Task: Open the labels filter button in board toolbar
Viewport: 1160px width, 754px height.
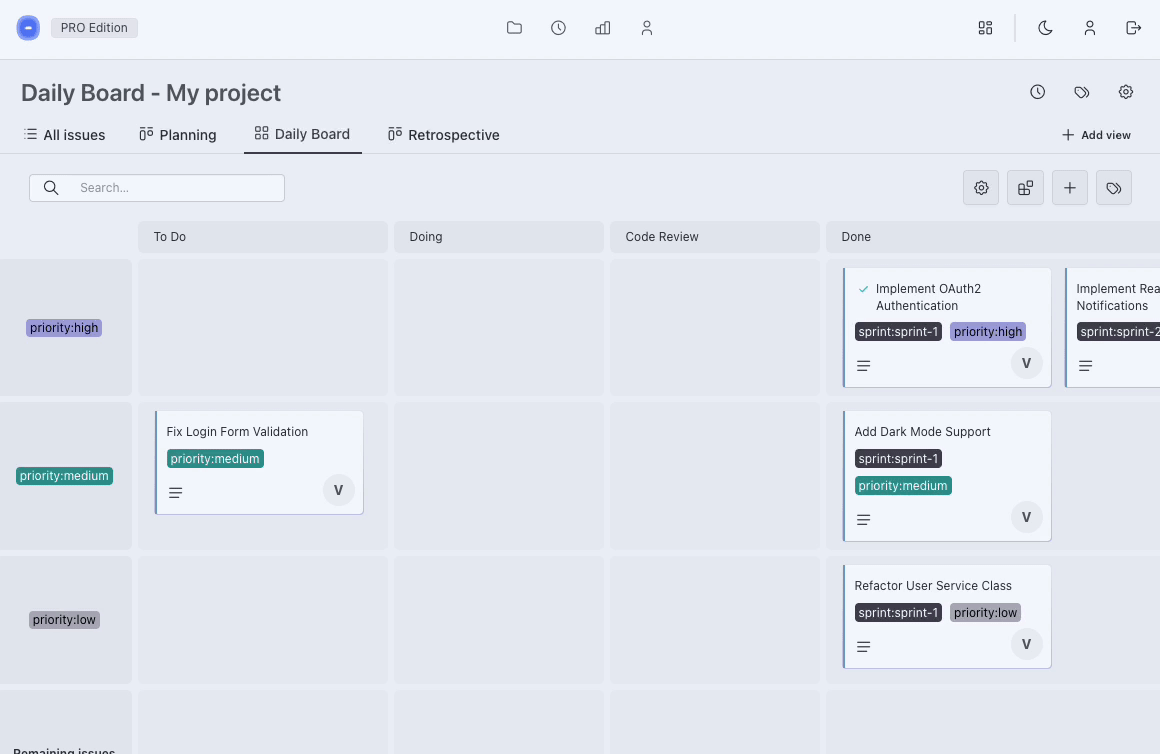Action: click(x=1114, y=188)
